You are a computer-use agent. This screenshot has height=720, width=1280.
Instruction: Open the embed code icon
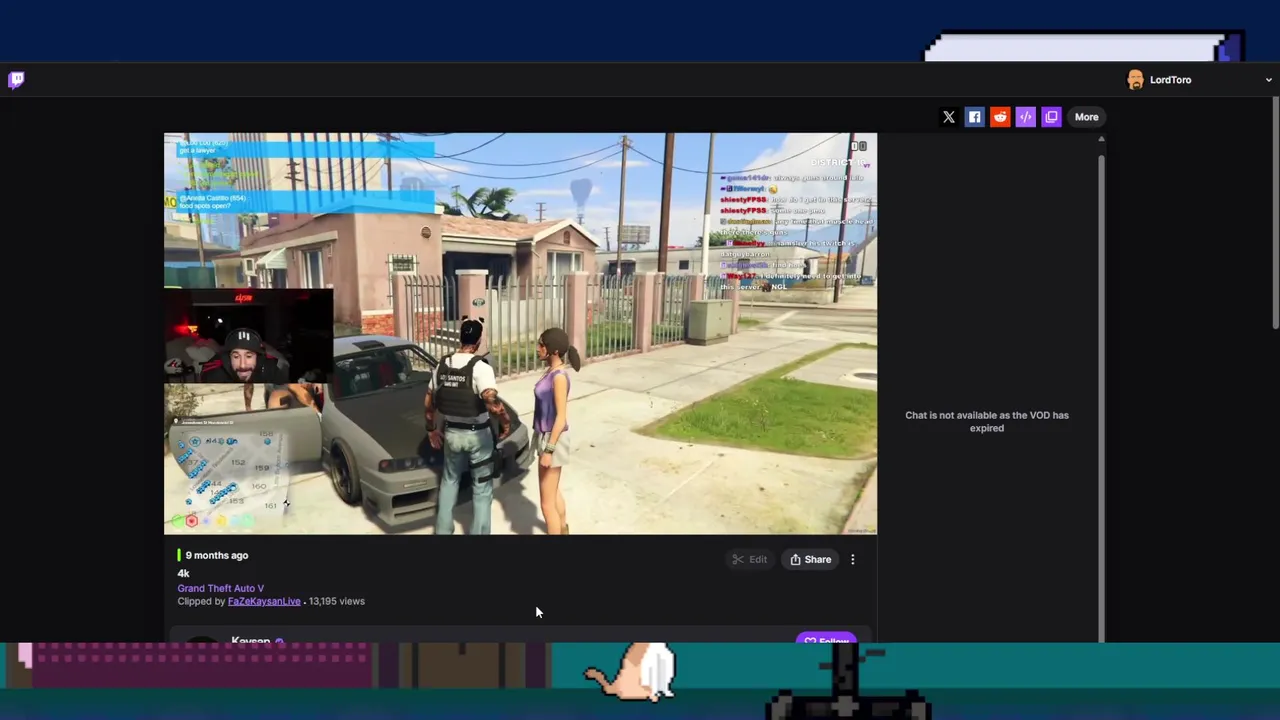pyautogui.click(x=1026, y=117)
